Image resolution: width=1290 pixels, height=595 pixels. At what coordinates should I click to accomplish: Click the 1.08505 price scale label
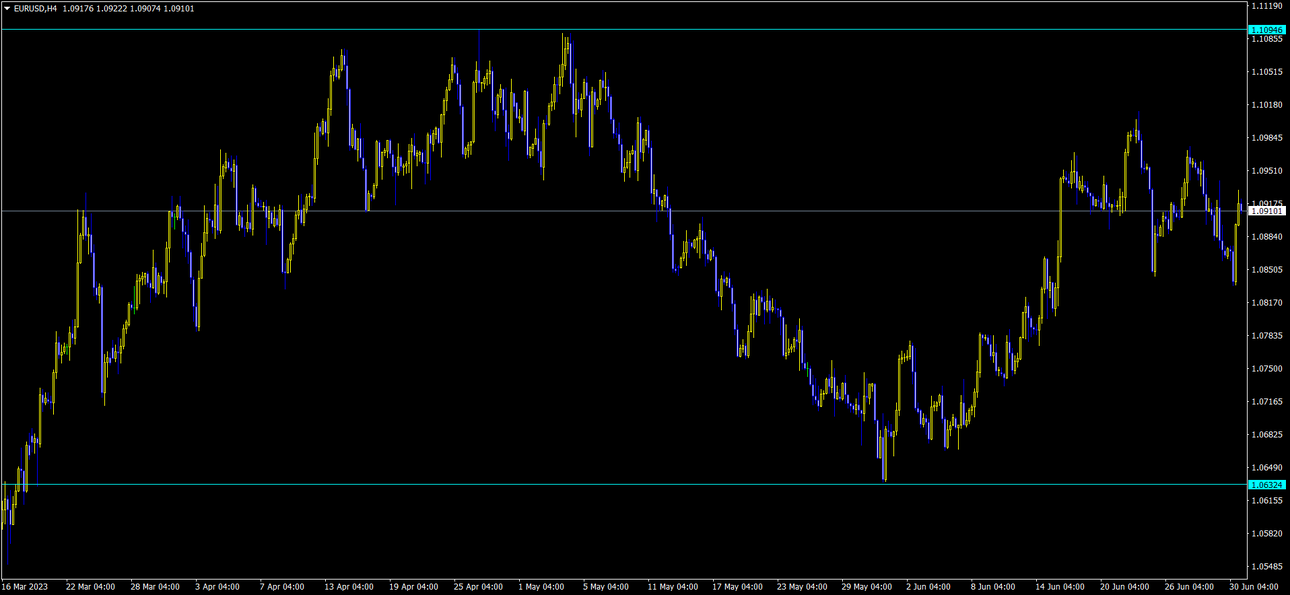click(1267, 270)
